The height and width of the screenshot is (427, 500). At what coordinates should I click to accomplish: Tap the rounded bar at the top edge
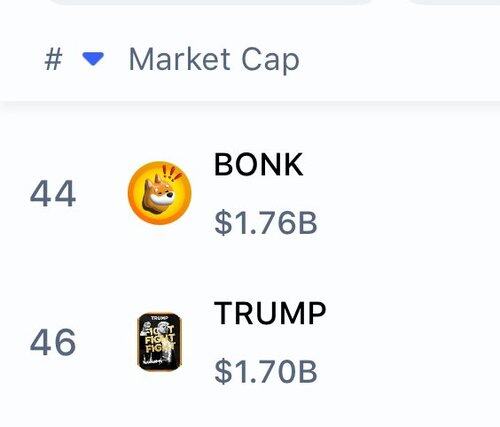point(210,2)
